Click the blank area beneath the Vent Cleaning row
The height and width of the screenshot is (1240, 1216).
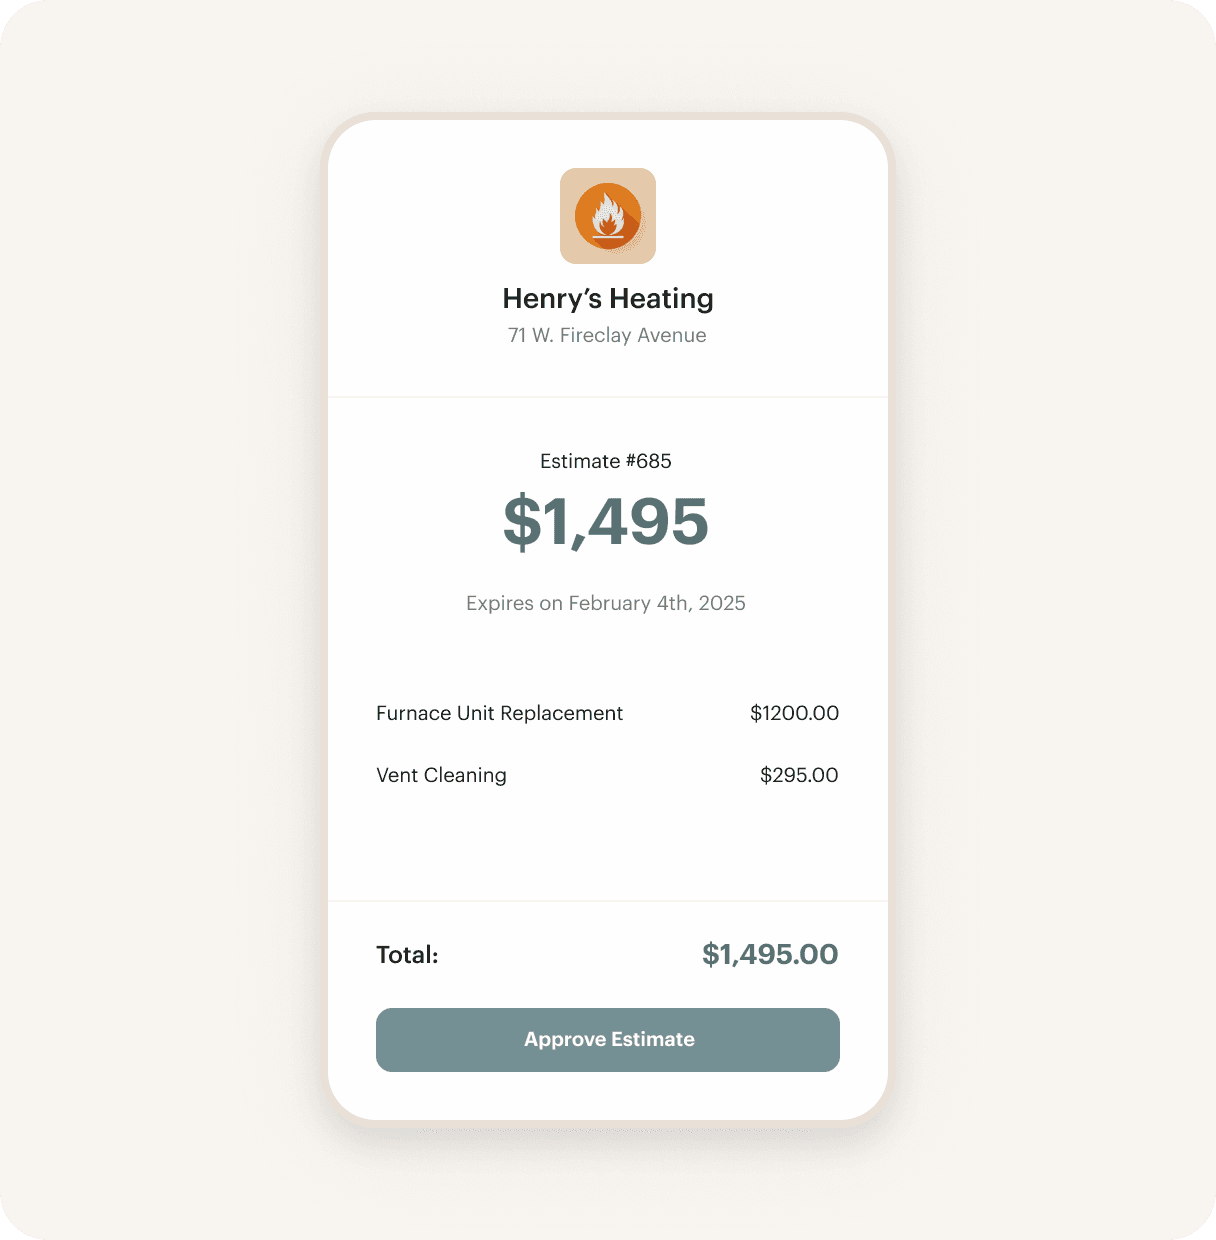click(608, 845)
